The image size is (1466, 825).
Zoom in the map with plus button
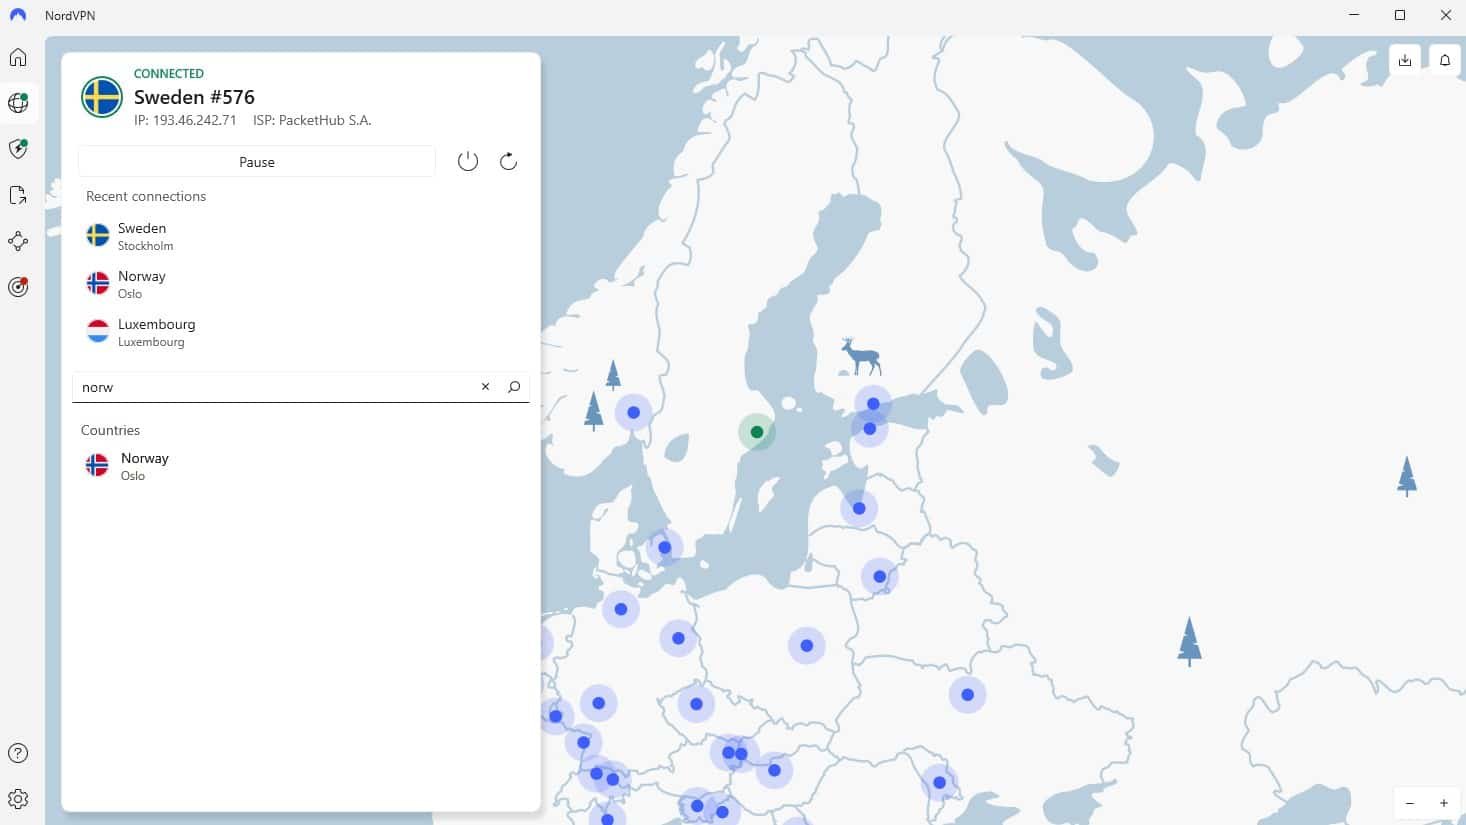tap(1444, 803)
